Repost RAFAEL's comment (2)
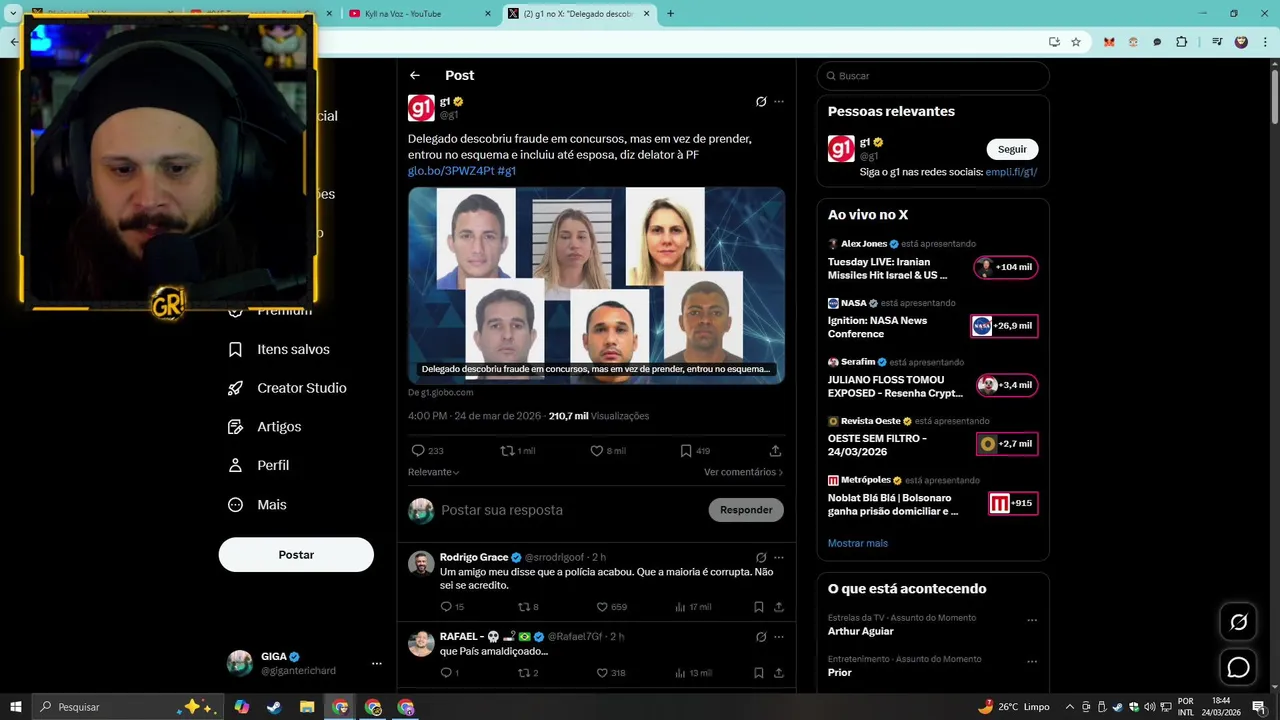The image size is (1280, 720). pyautogui.click(x=528, y=673)
